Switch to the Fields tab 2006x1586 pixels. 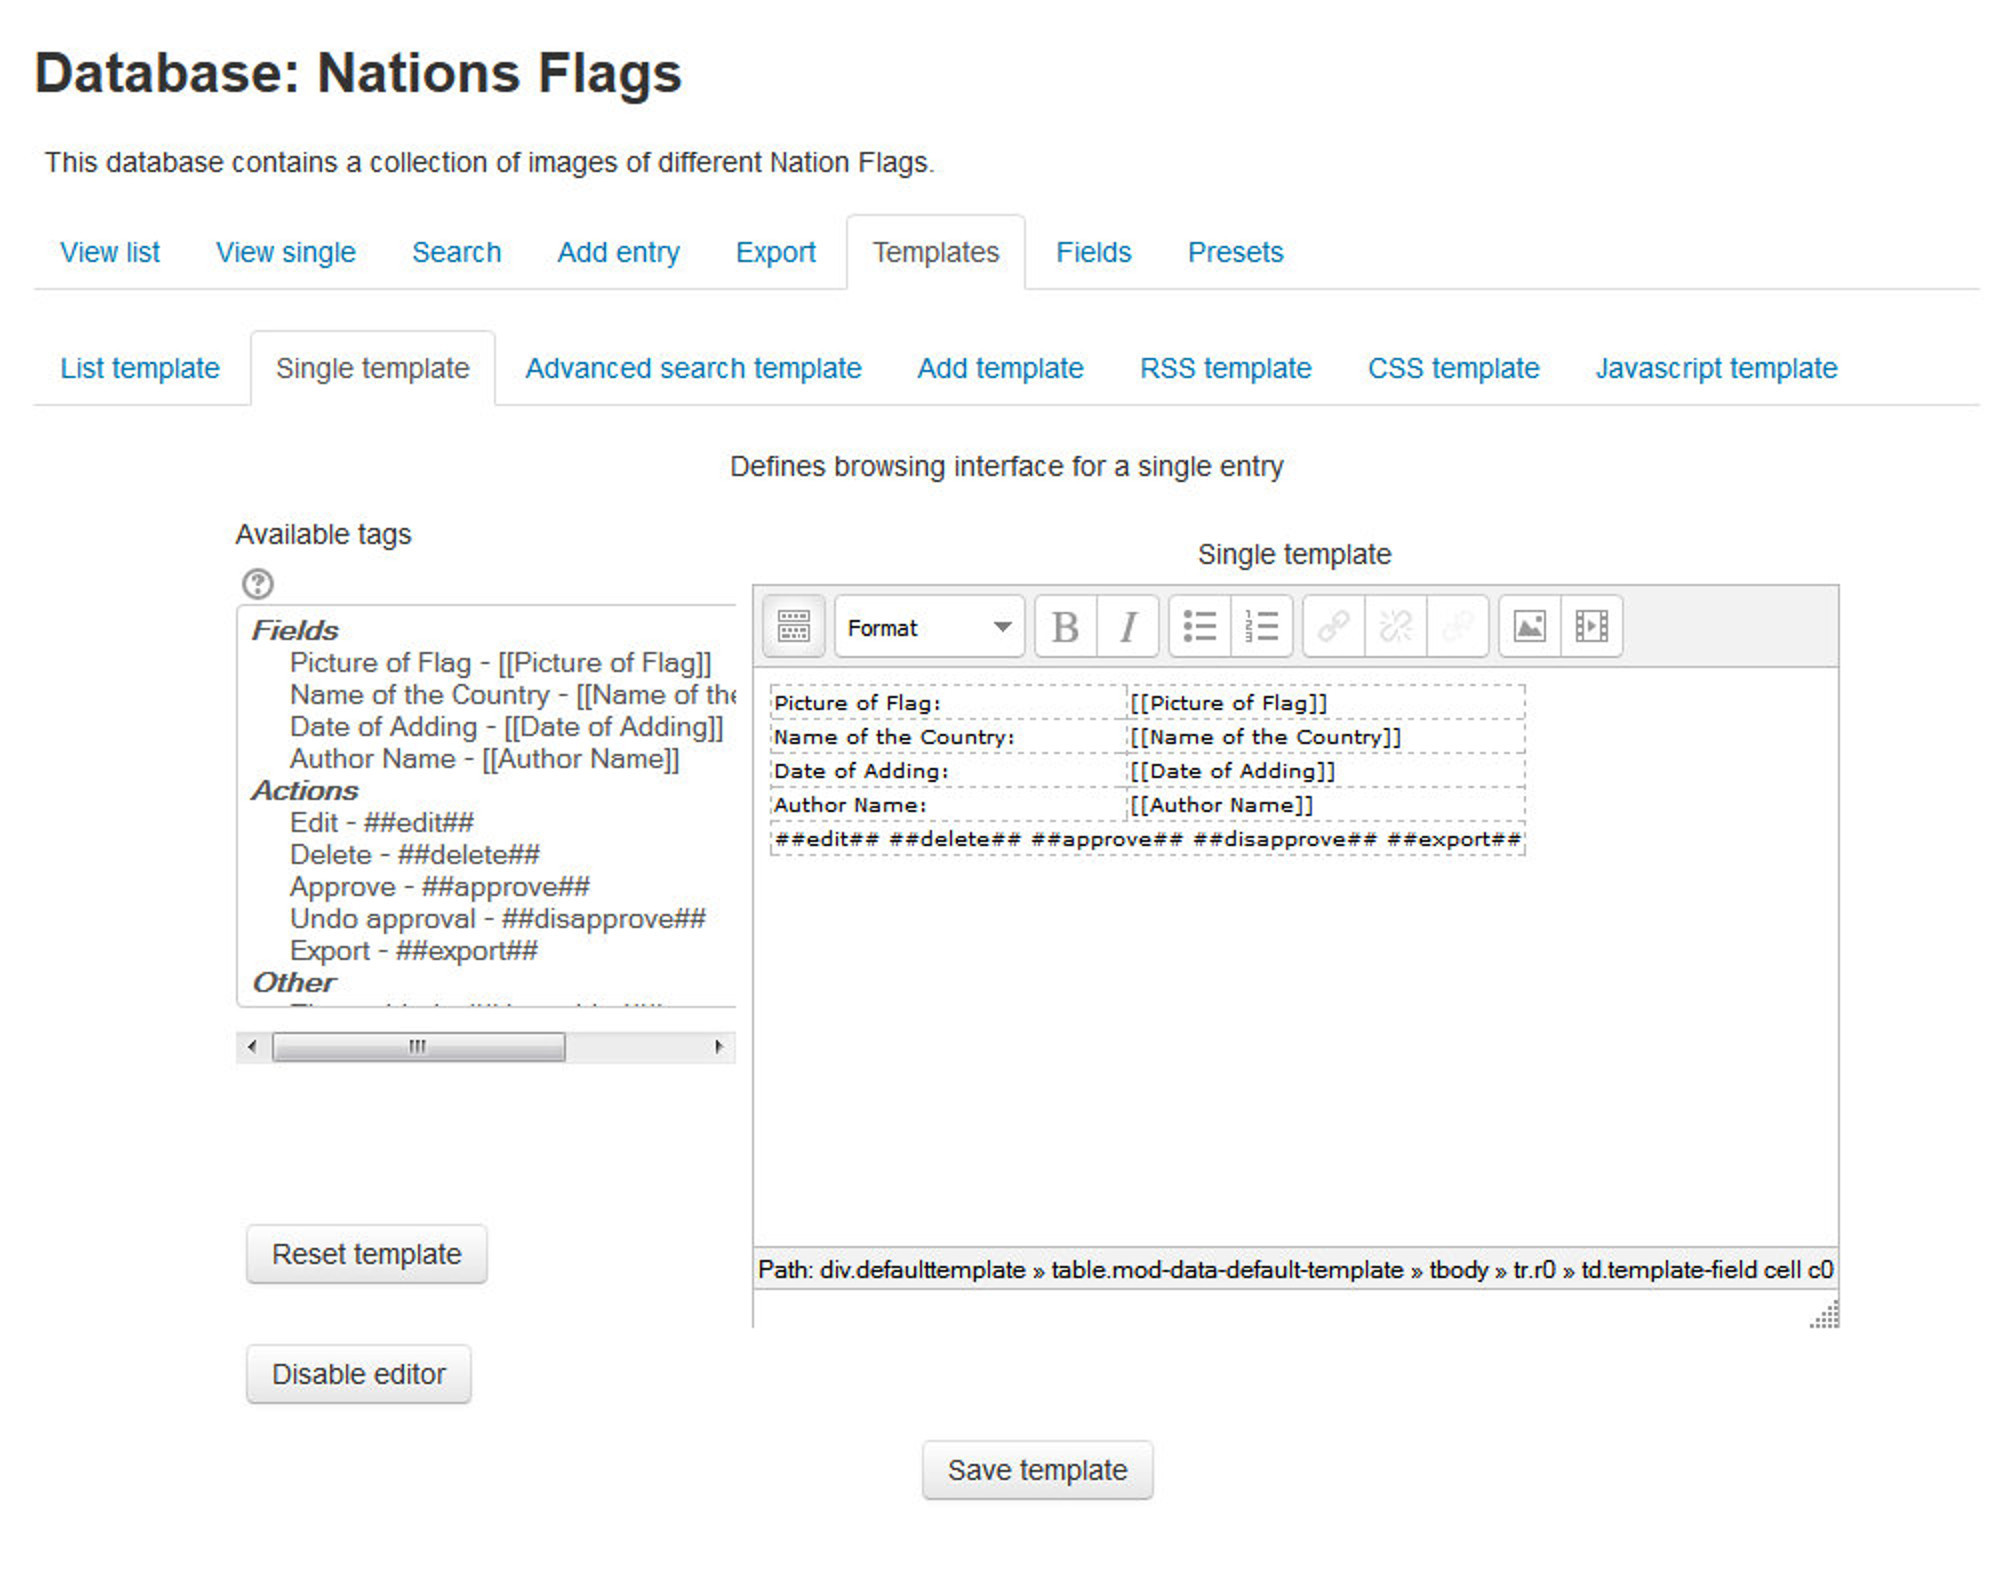[x=1093, y=252]
